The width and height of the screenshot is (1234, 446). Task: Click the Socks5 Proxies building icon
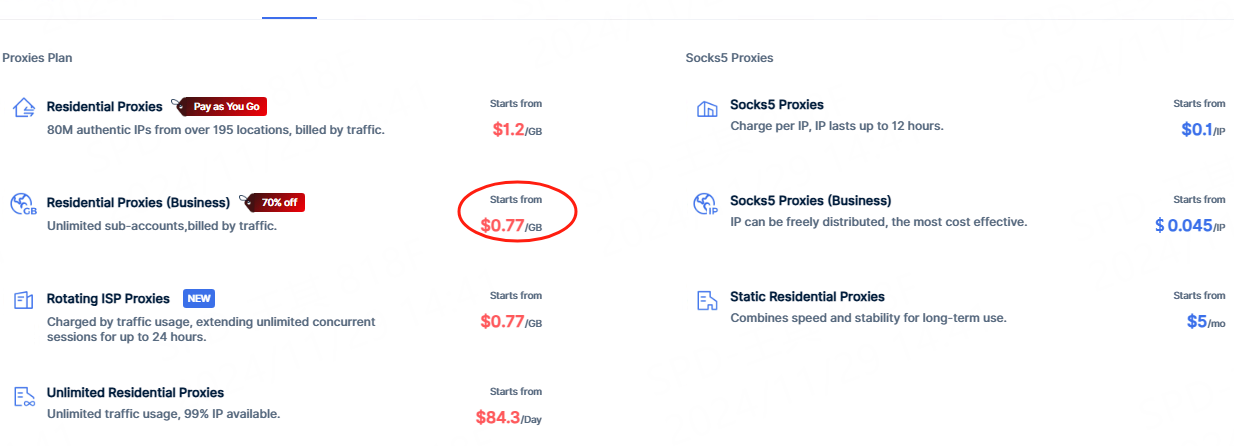(707, 108)
